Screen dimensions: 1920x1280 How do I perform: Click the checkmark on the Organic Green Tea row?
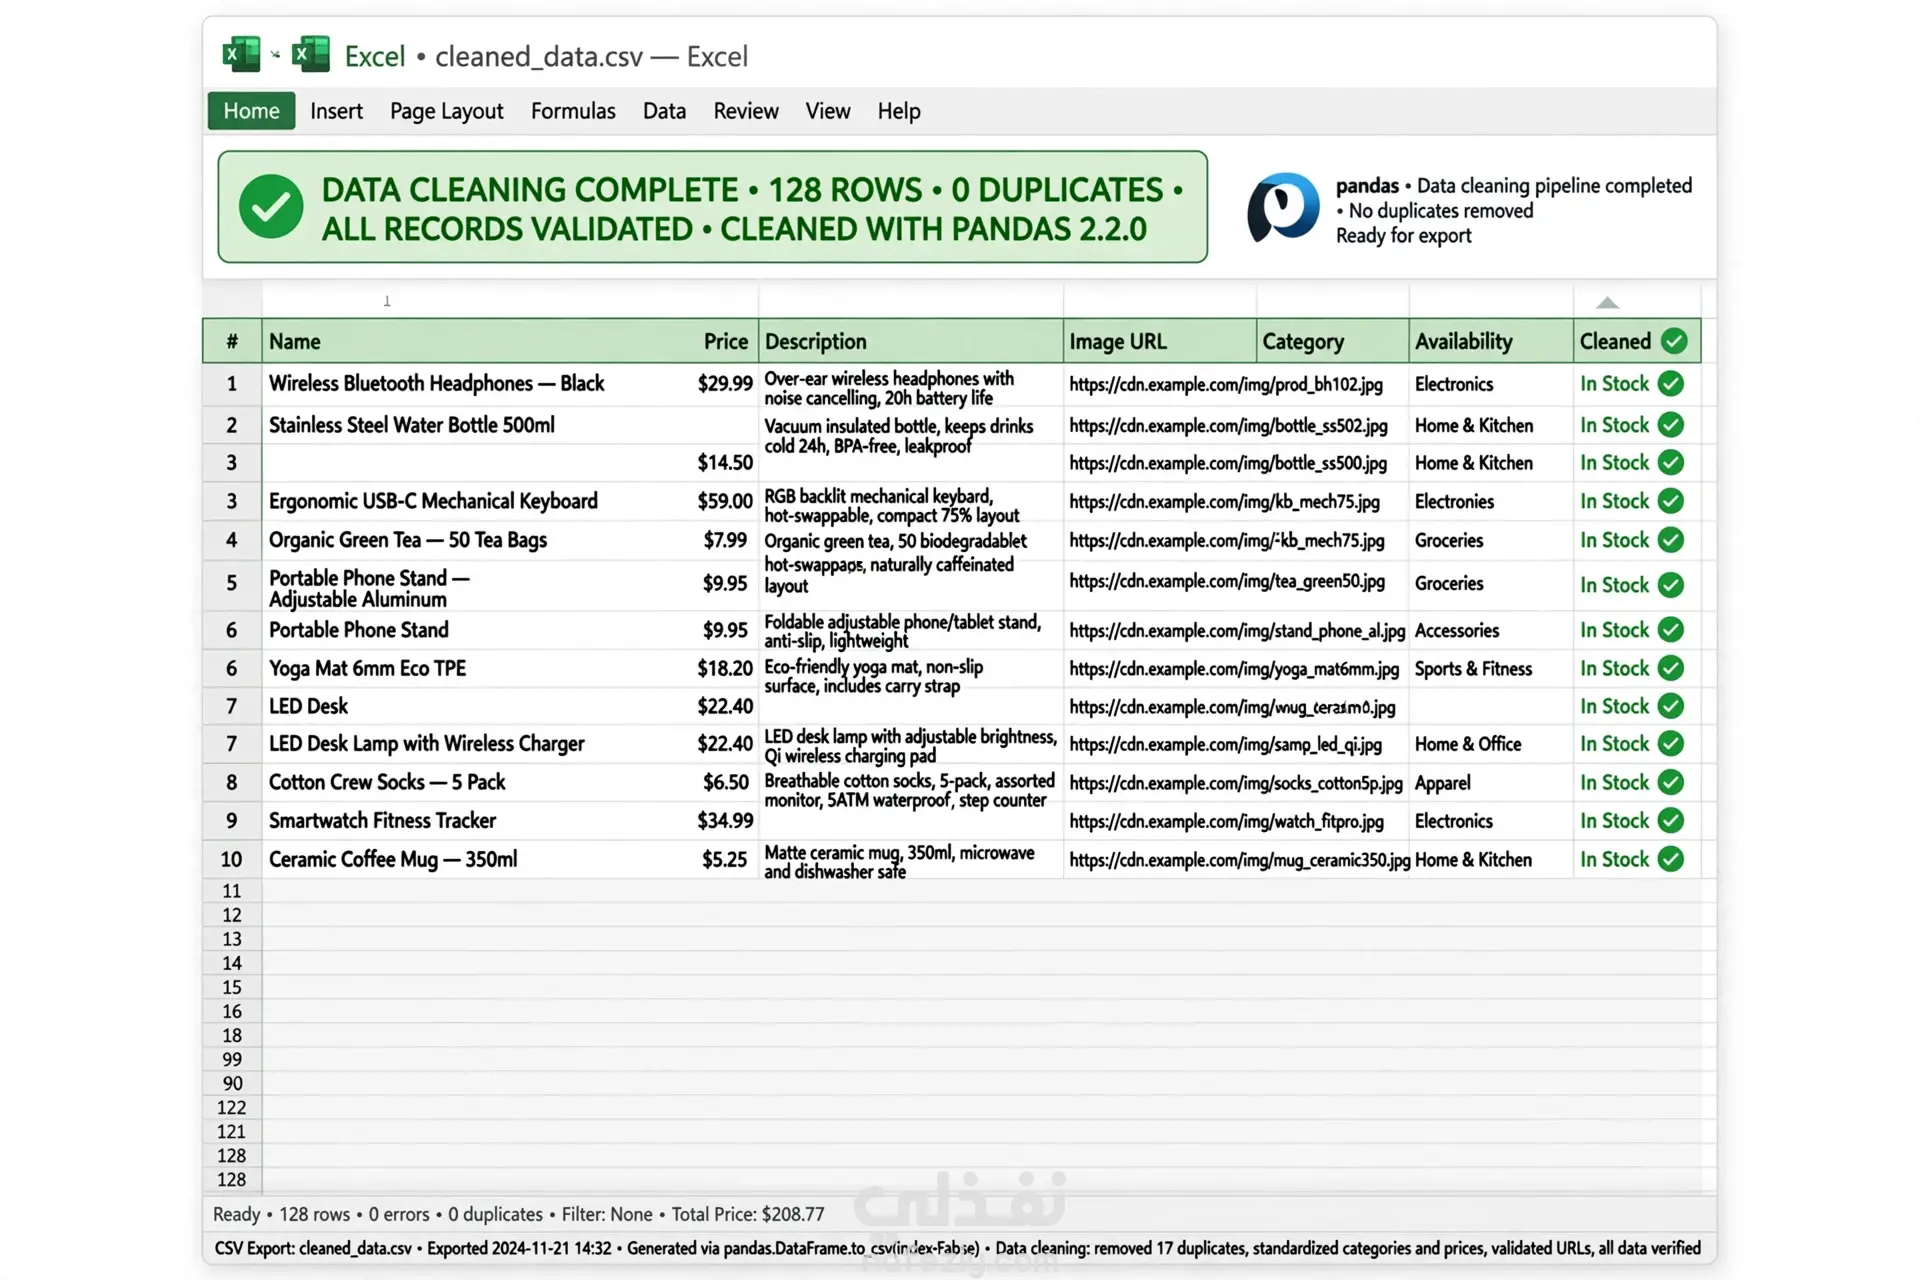[x=1671, y=540]
